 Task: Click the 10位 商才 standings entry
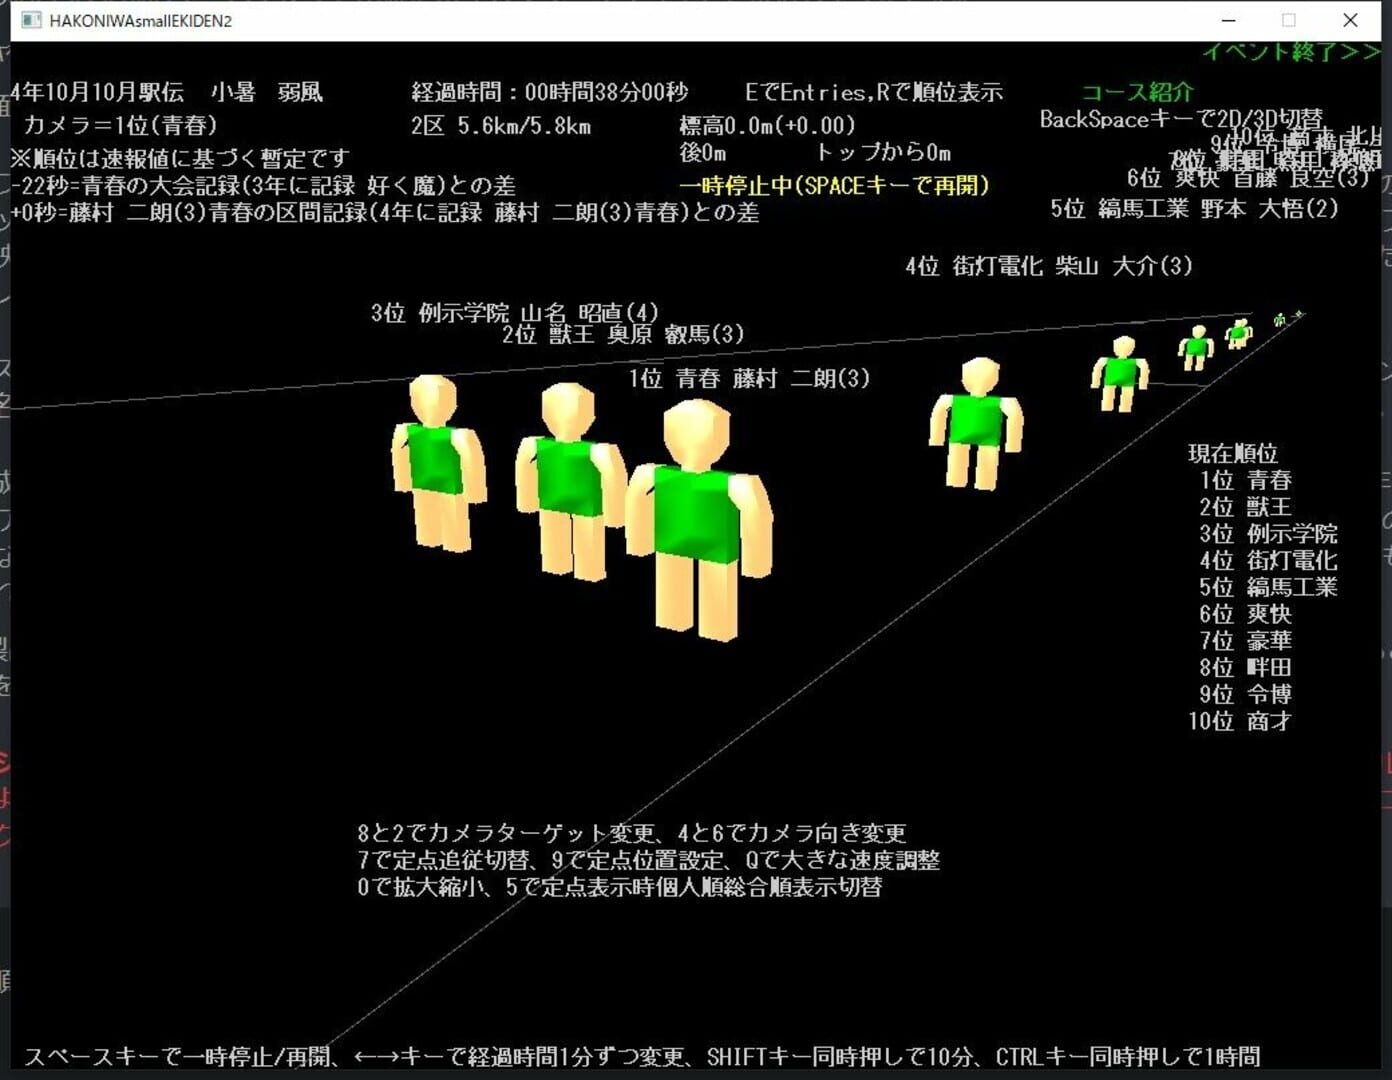(1240, 722)
